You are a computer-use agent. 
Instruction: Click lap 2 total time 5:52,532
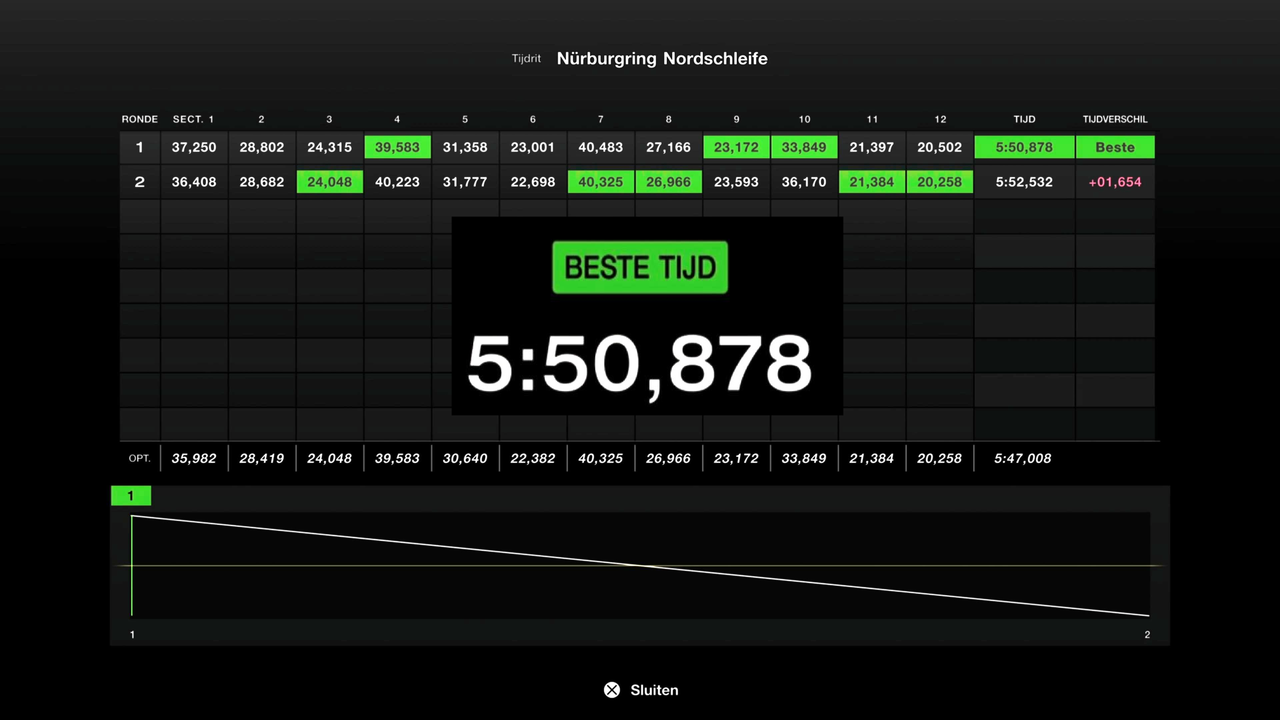[x=1024, y=182]
